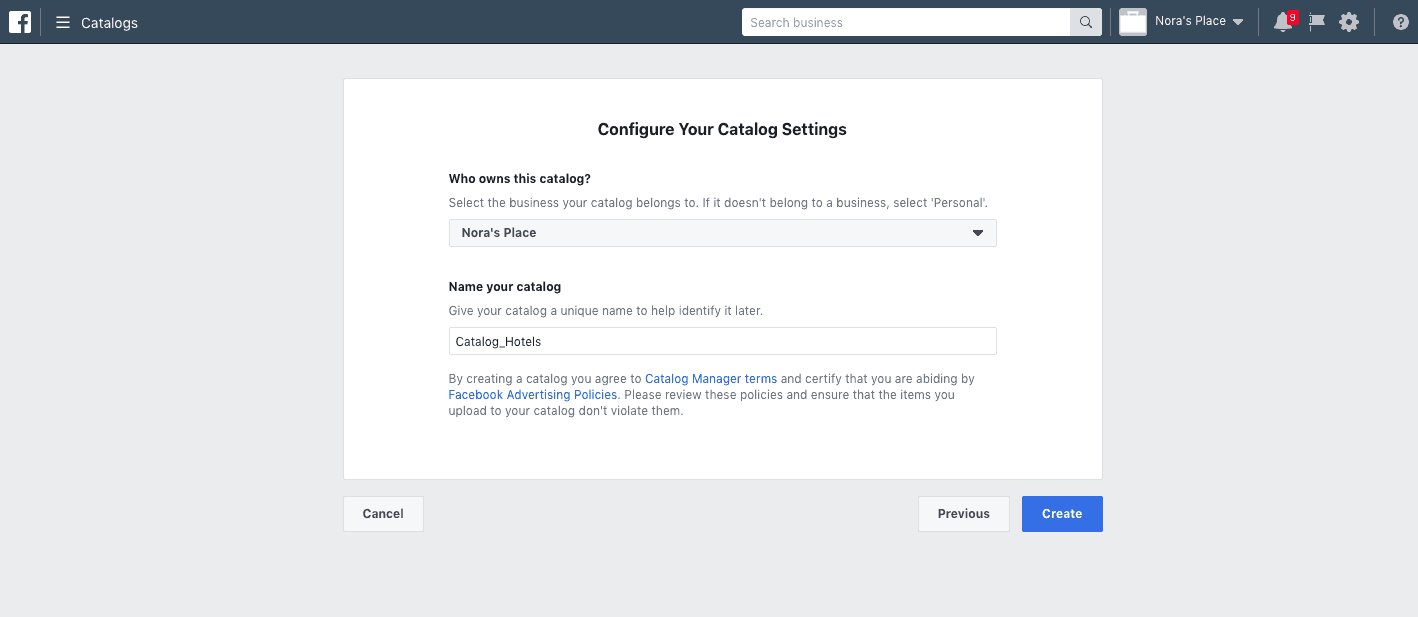This screenshot has height=617, width=1418.
Task: Focus the Search business field
Action: [905, 22]
